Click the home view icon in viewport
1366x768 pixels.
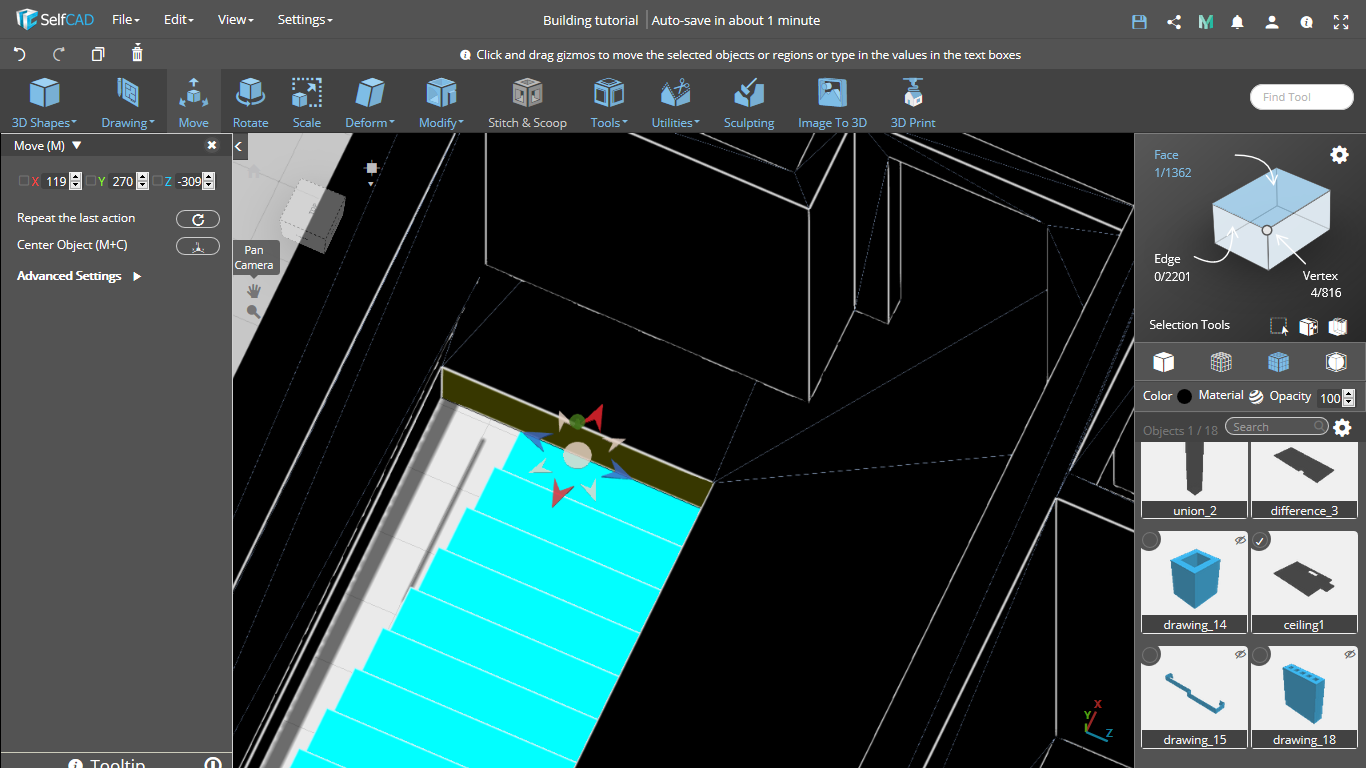click(x=253, y=171)
